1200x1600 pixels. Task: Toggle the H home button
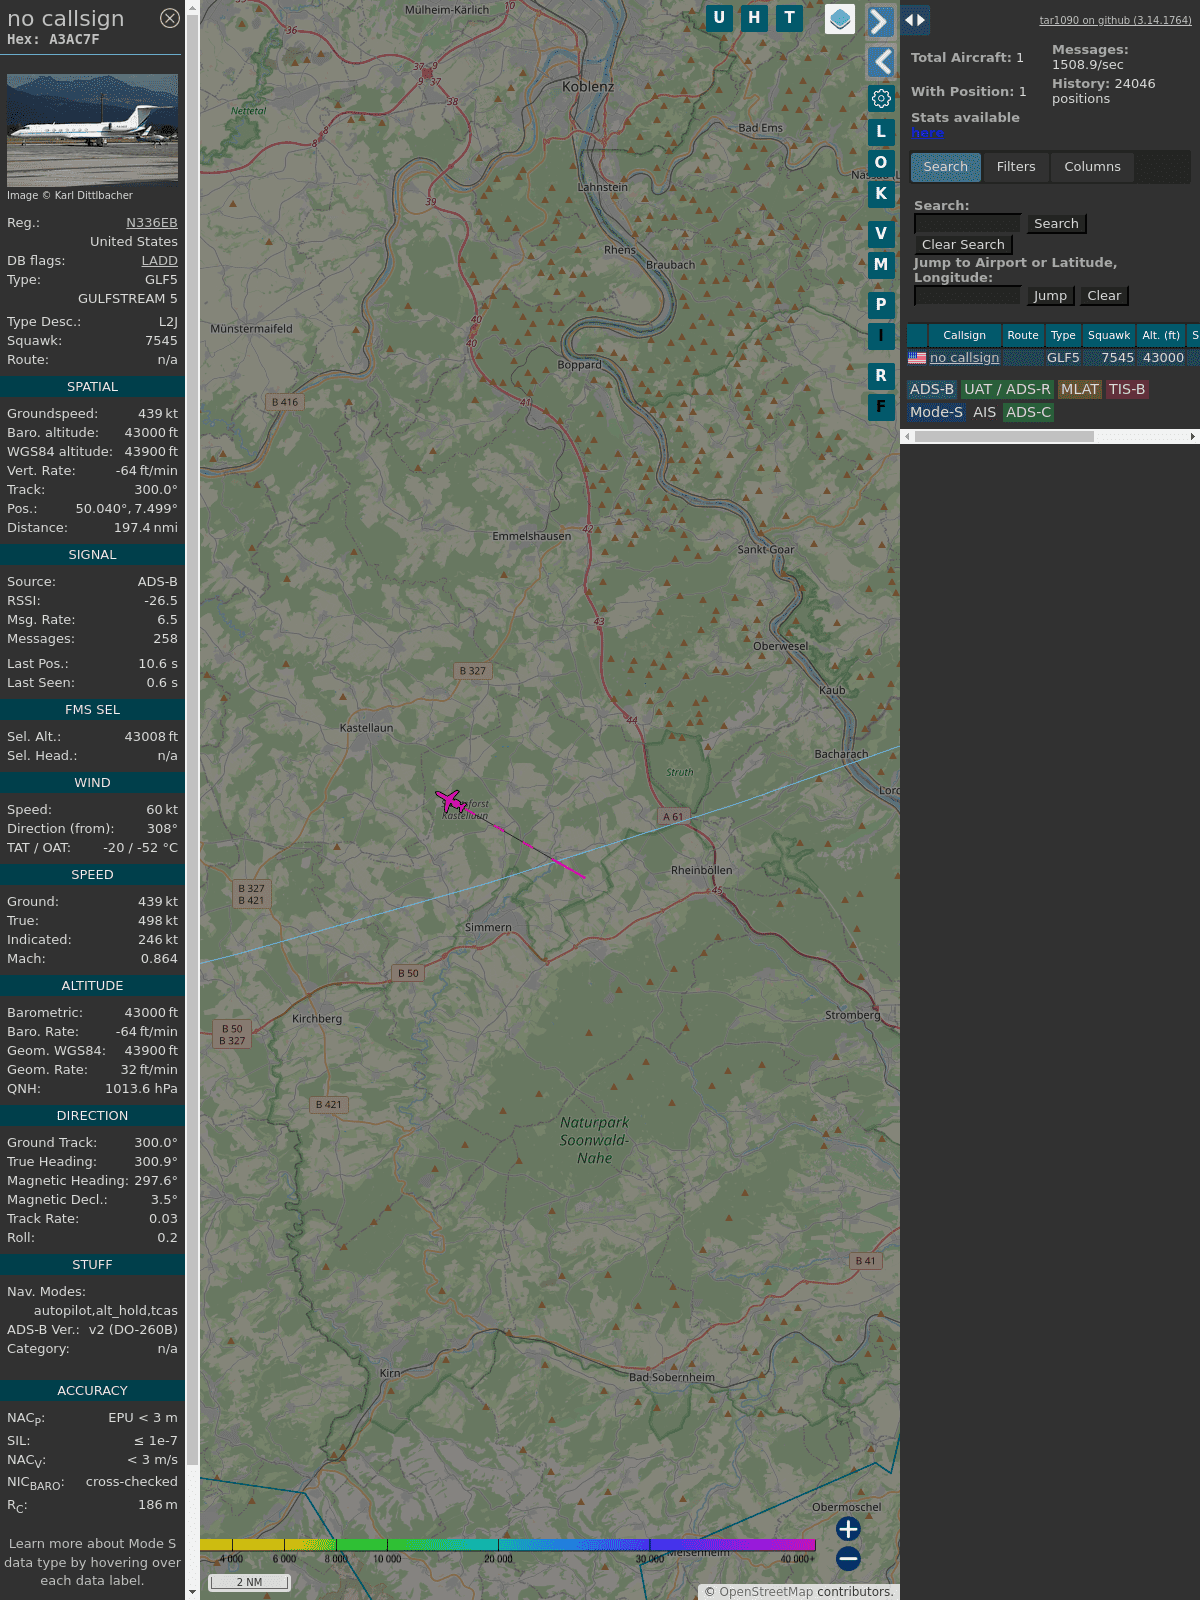click(754, 18)
